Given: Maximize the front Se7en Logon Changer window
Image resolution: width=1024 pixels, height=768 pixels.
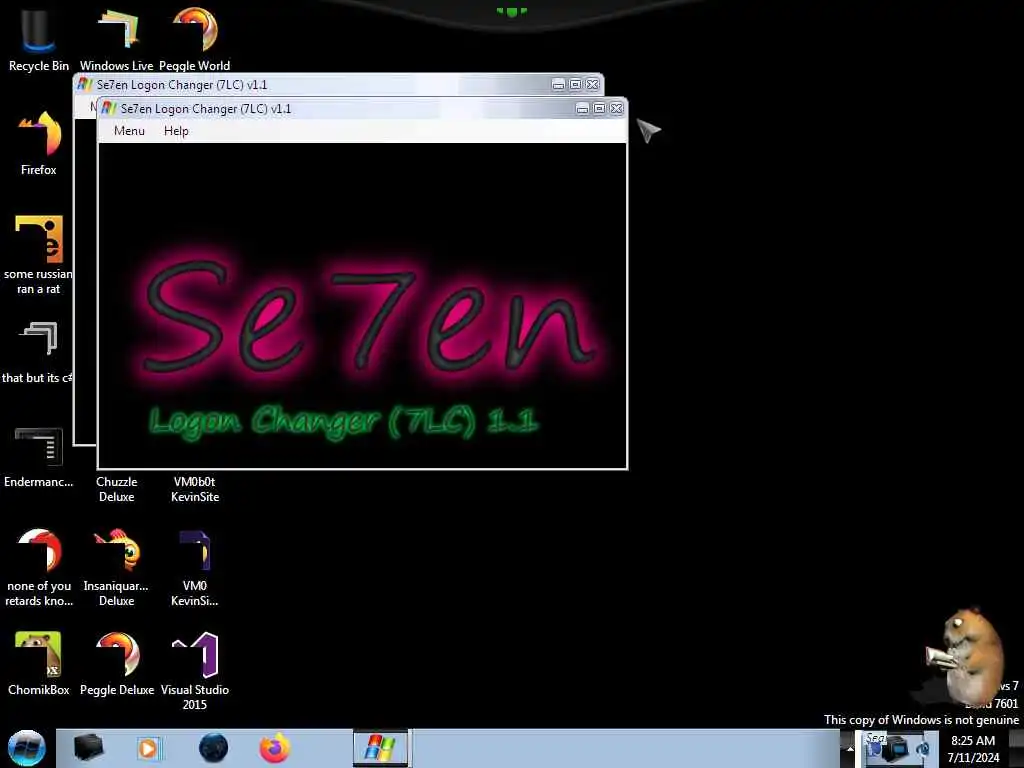Looking at the screenshot, I should point(600,108).
